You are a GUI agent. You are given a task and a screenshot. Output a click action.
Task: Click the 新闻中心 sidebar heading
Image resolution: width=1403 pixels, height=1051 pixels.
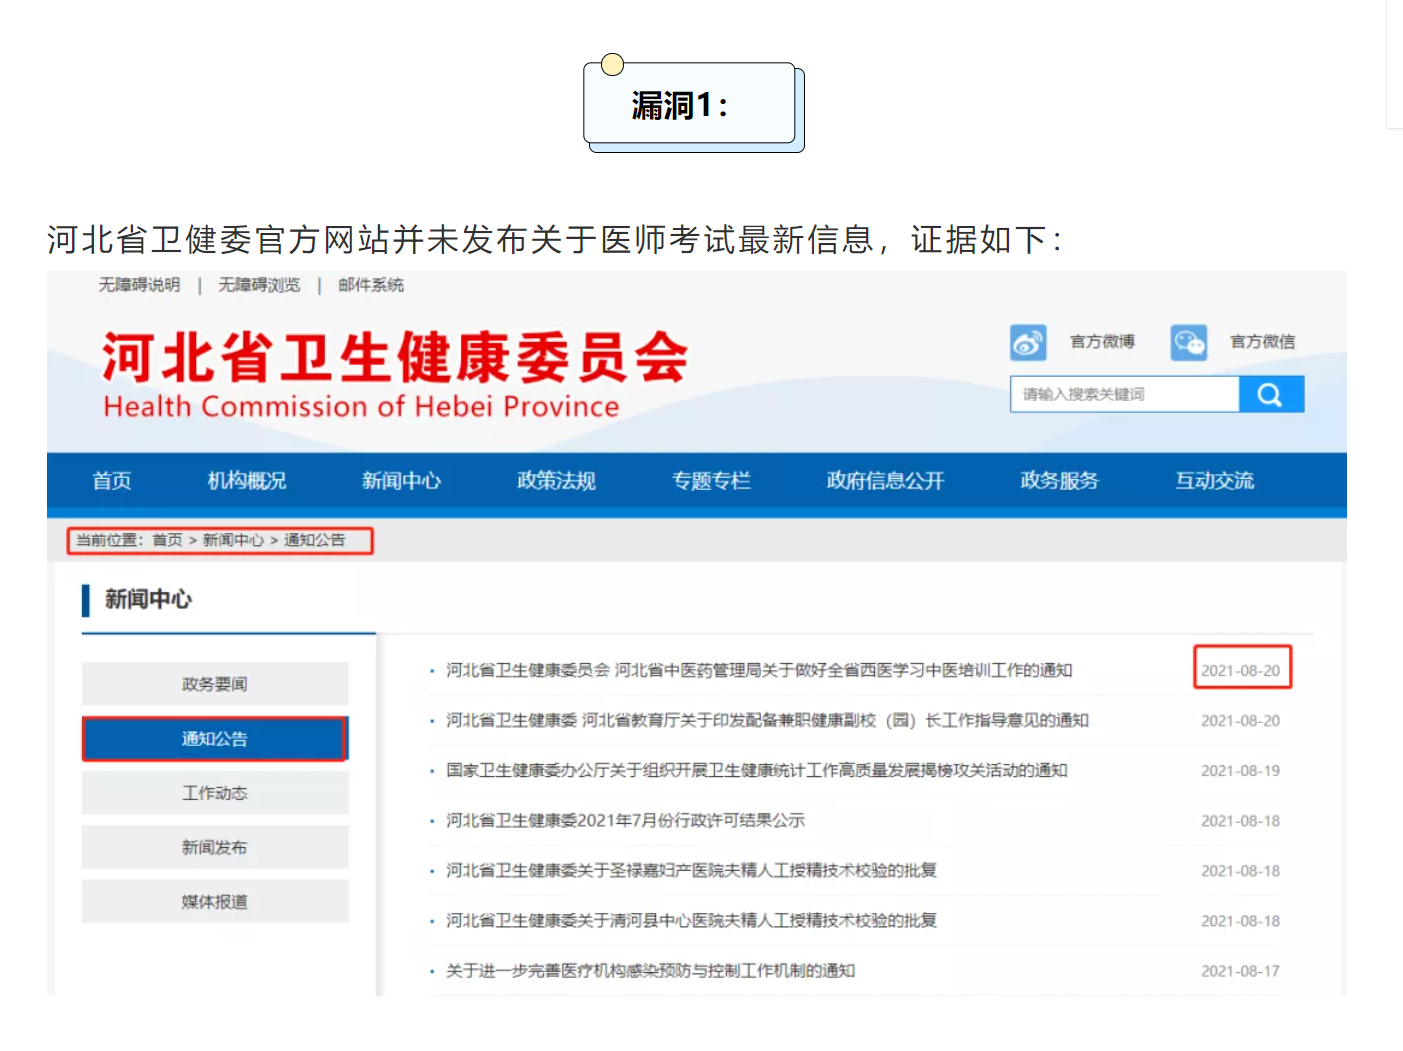click(148, 599)
